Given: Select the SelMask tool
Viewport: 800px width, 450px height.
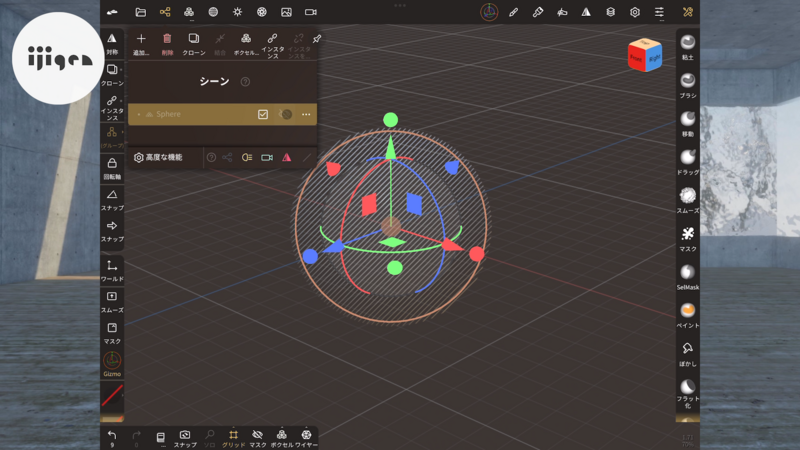Looking at the screenshot, I should point(688,277).
